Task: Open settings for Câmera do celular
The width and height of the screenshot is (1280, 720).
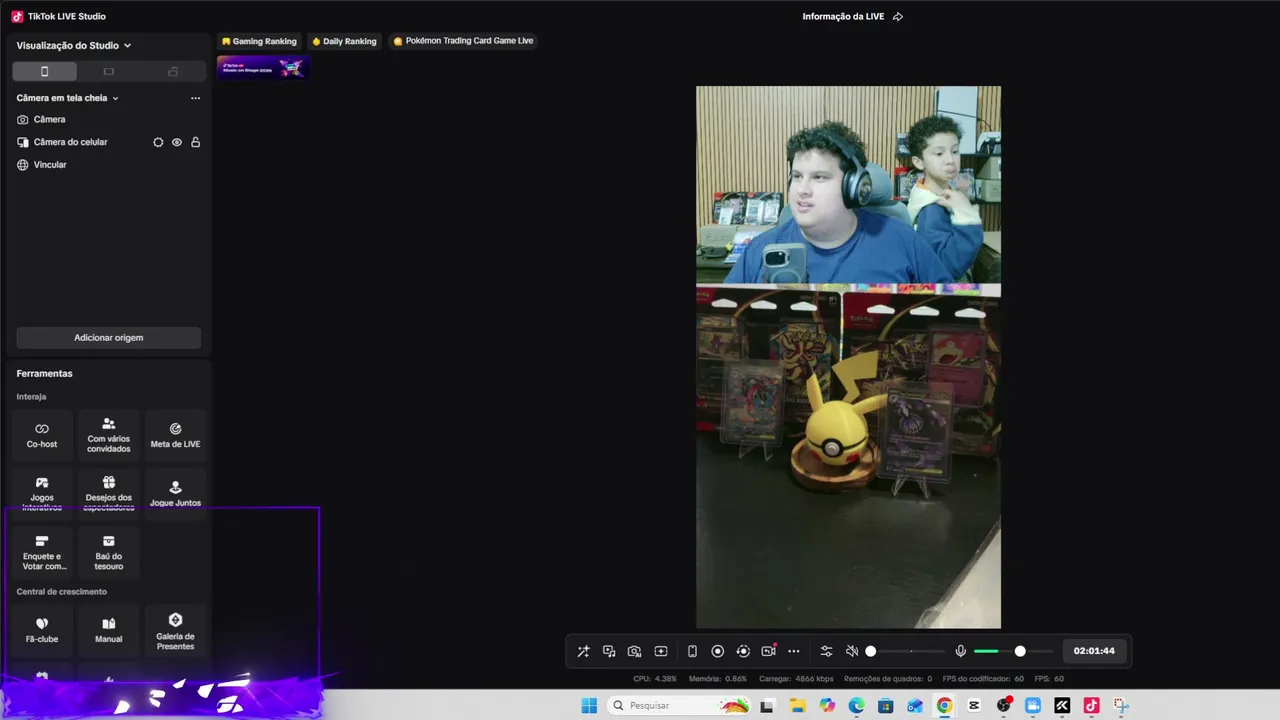Action: (158, 142)
